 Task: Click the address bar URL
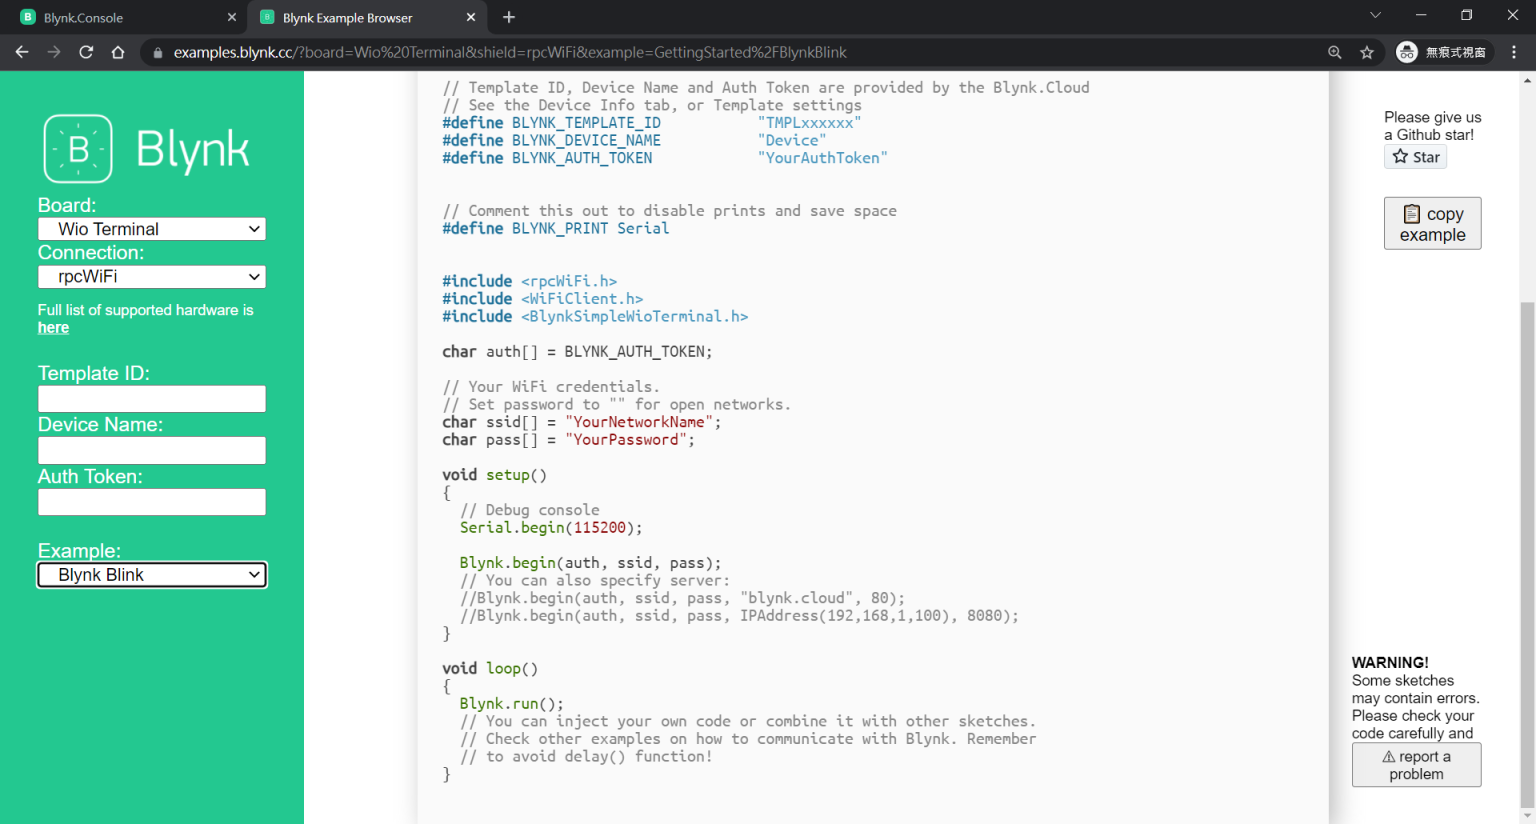pos(510,52)
